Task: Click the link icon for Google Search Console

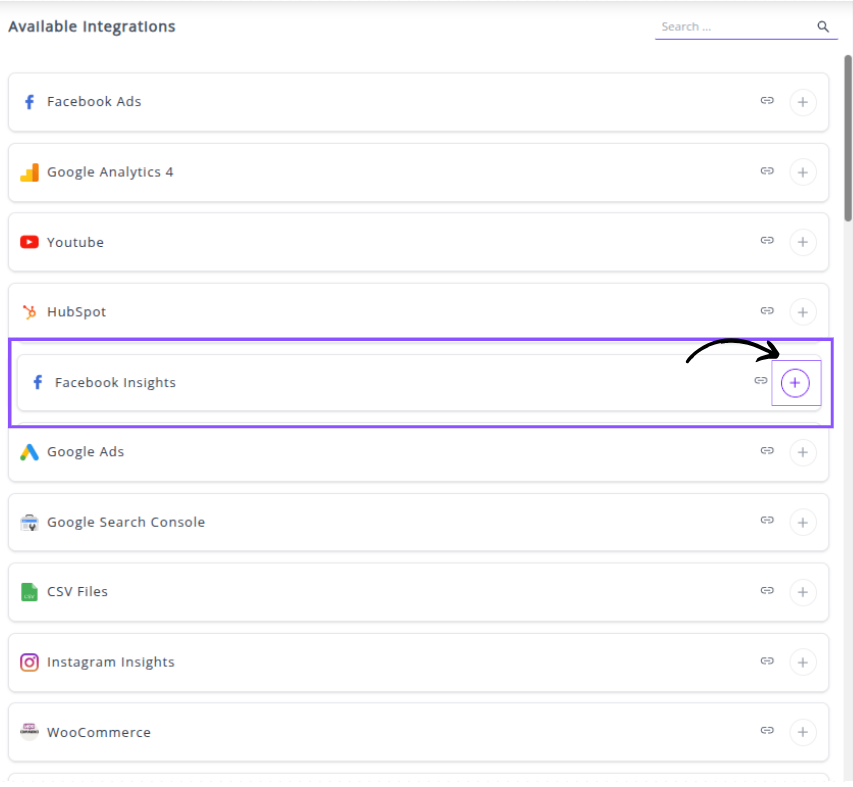Action: 767,521
